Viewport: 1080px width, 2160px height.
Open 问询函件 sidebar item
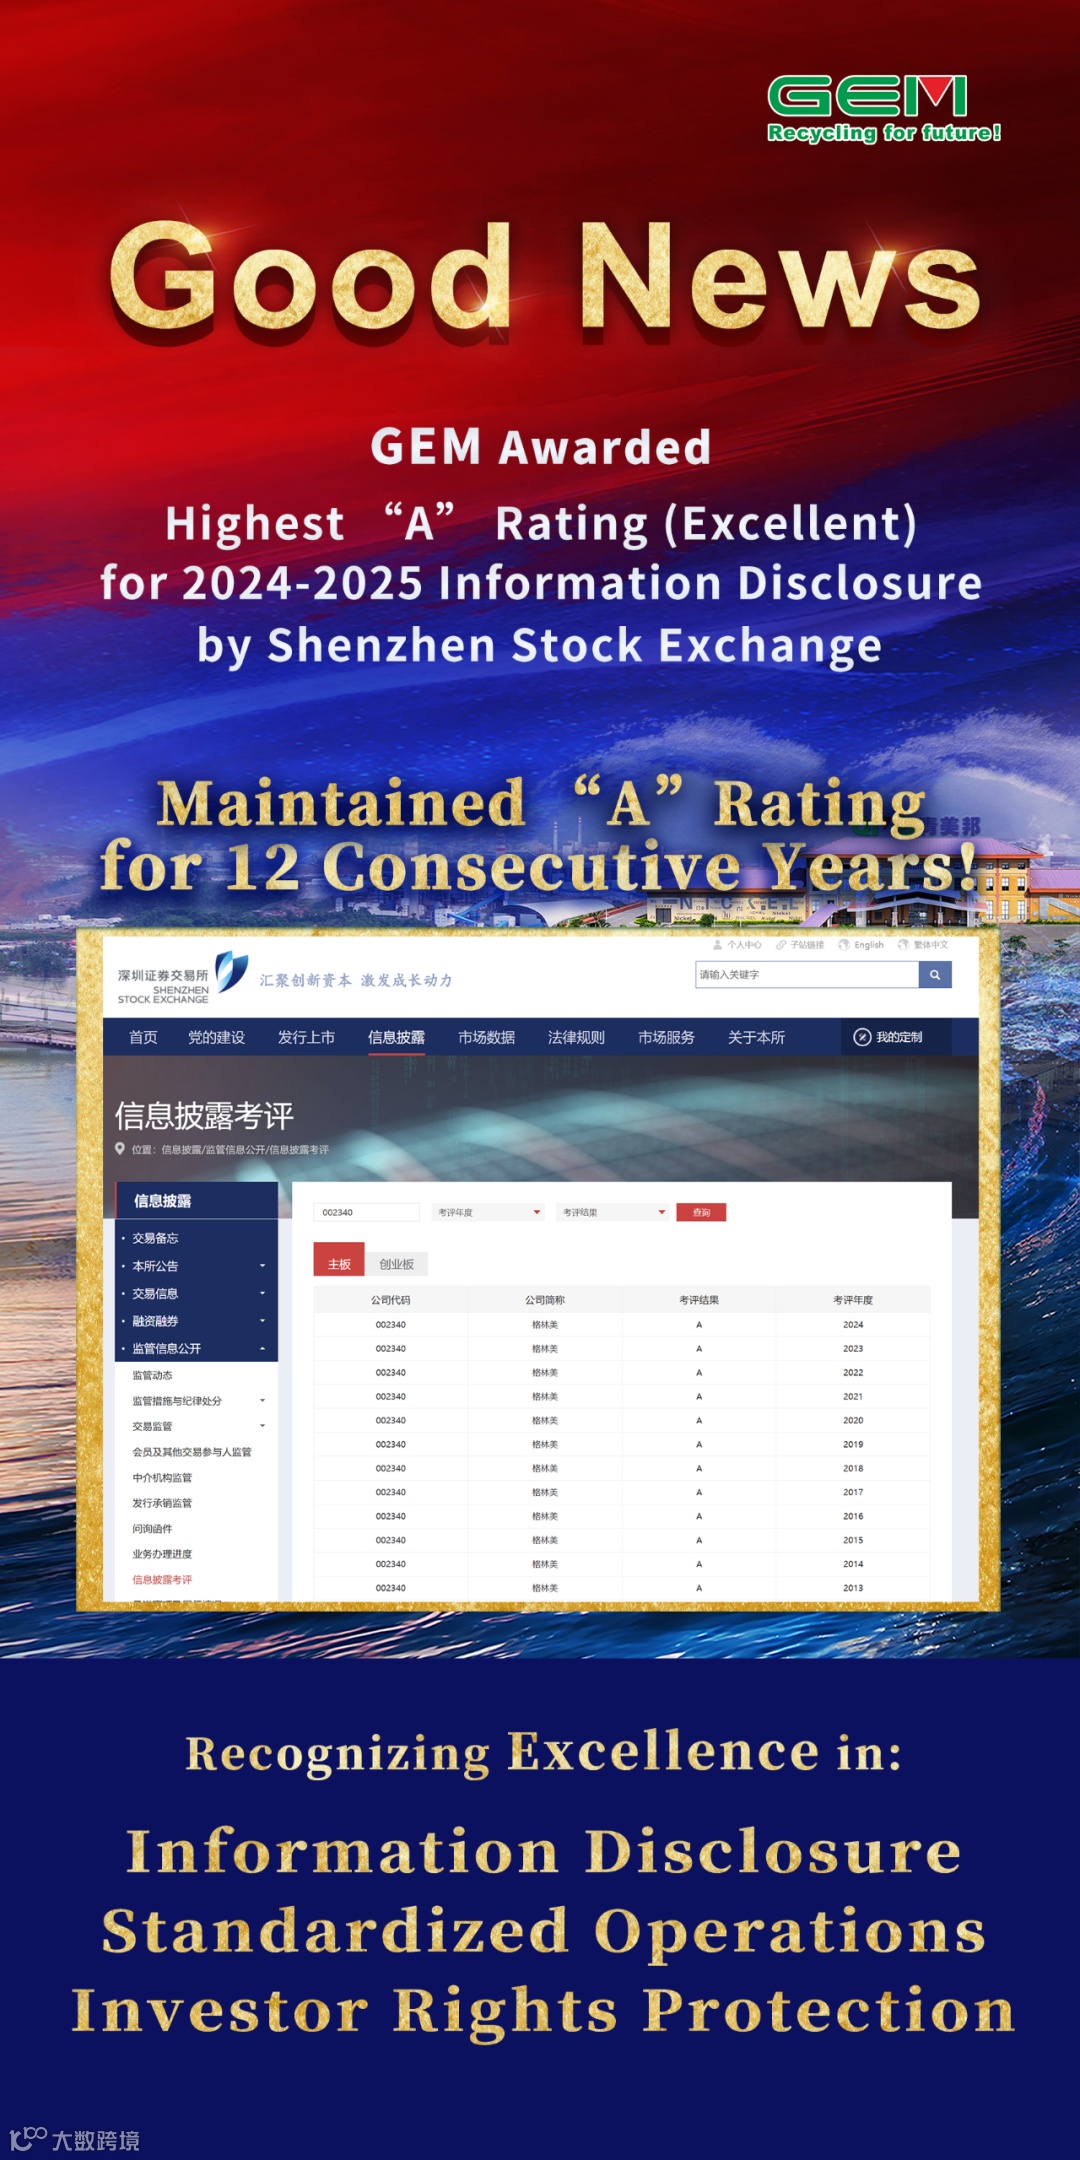[152, 1529]
